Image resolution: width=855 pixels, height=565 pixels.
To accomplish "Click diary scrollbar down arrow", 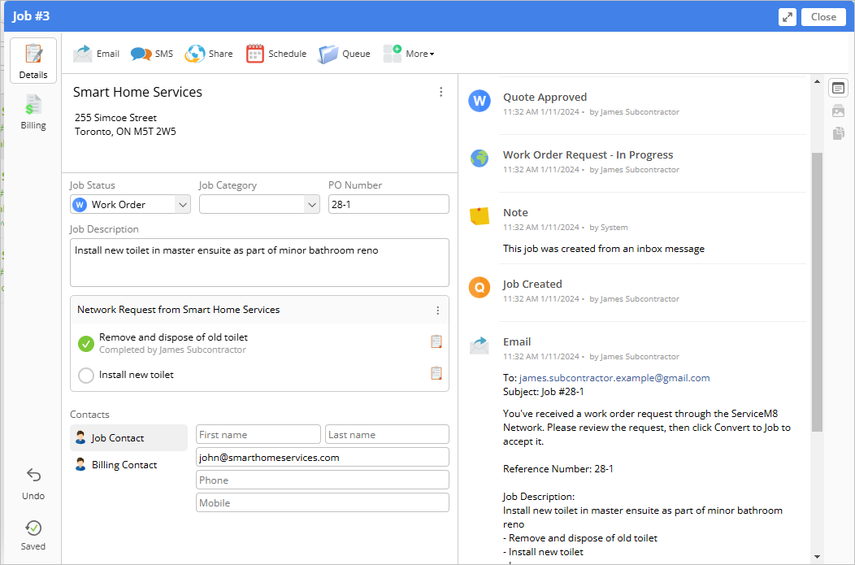I will point(817,557).
